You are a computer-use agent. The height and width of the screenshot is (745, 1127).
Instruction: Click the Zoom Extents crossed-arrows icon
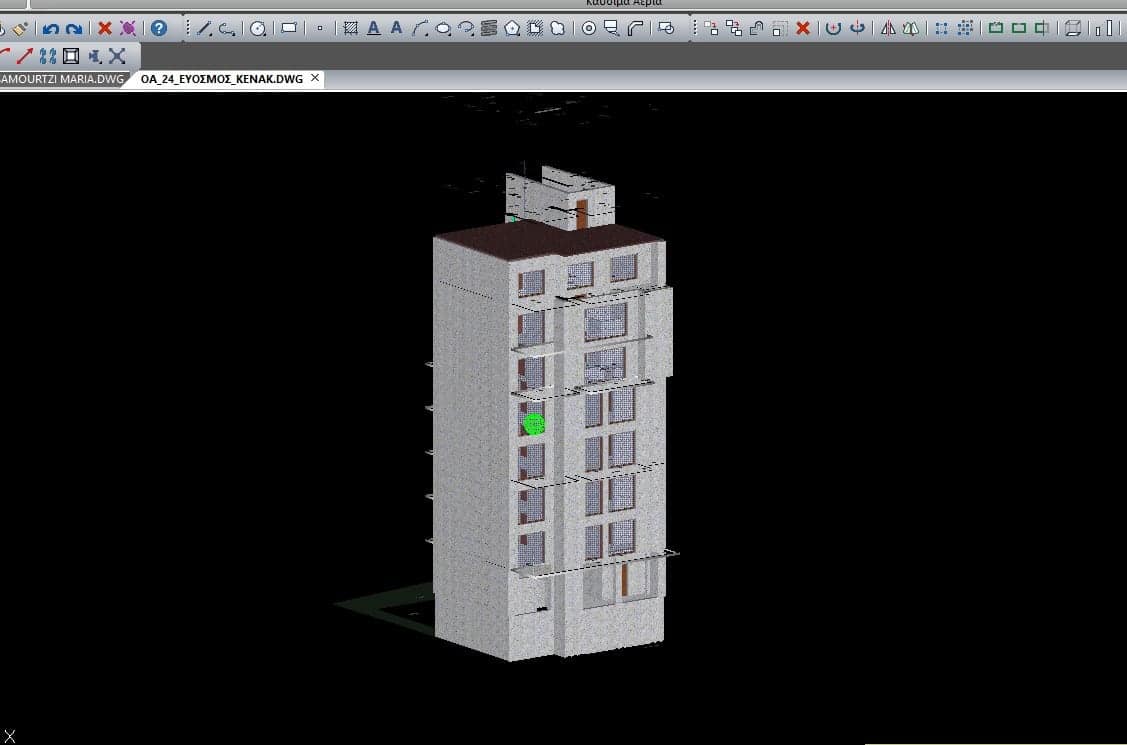[x=117, y=56]
